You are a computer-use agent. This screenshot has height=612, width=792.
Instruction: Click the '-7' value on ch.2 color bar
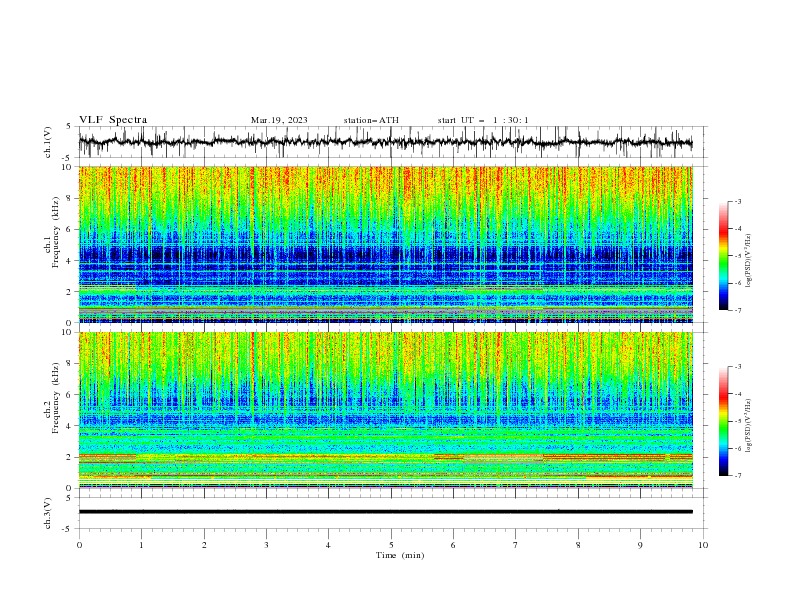coord(738,476)
